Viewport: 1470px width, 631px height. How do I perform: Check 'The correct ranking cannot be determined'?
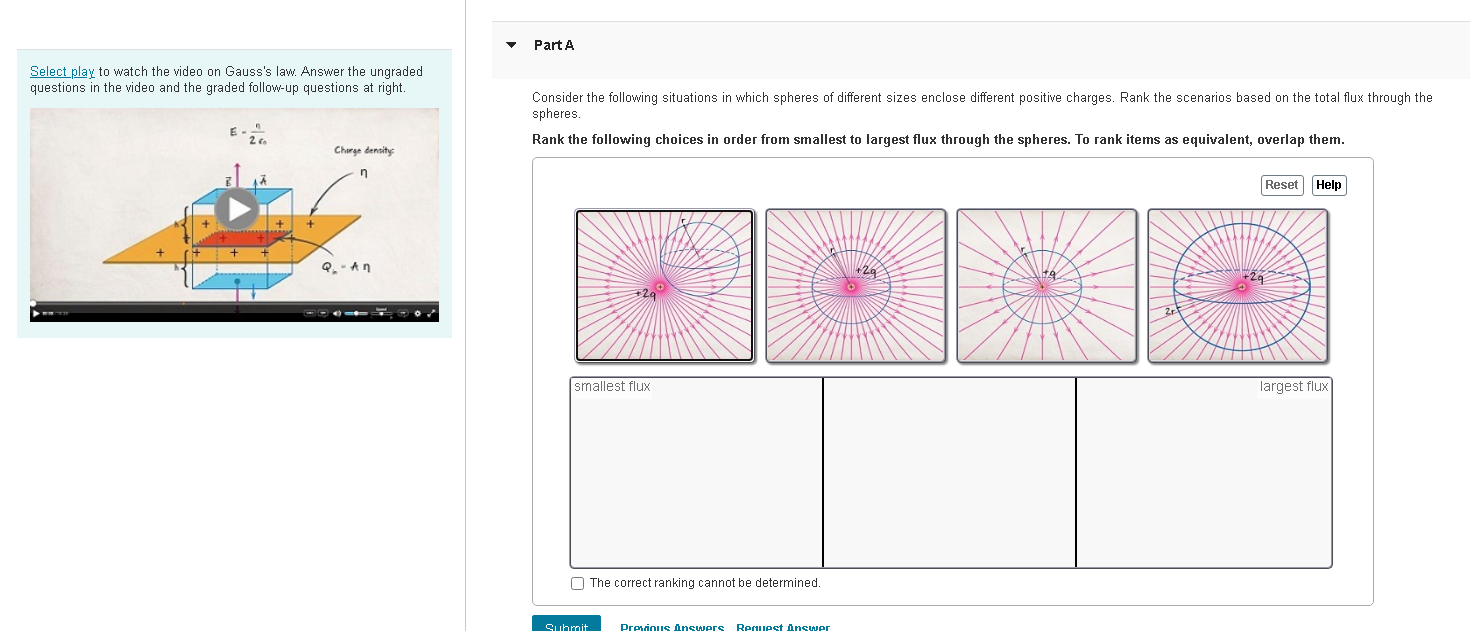[577, 583]
